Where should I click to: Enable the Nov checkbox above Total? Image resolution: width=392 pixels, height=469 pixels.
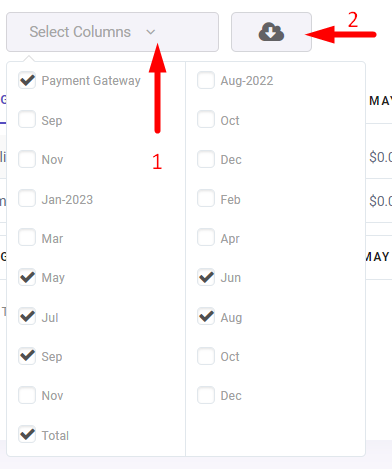tap(27, 395)
